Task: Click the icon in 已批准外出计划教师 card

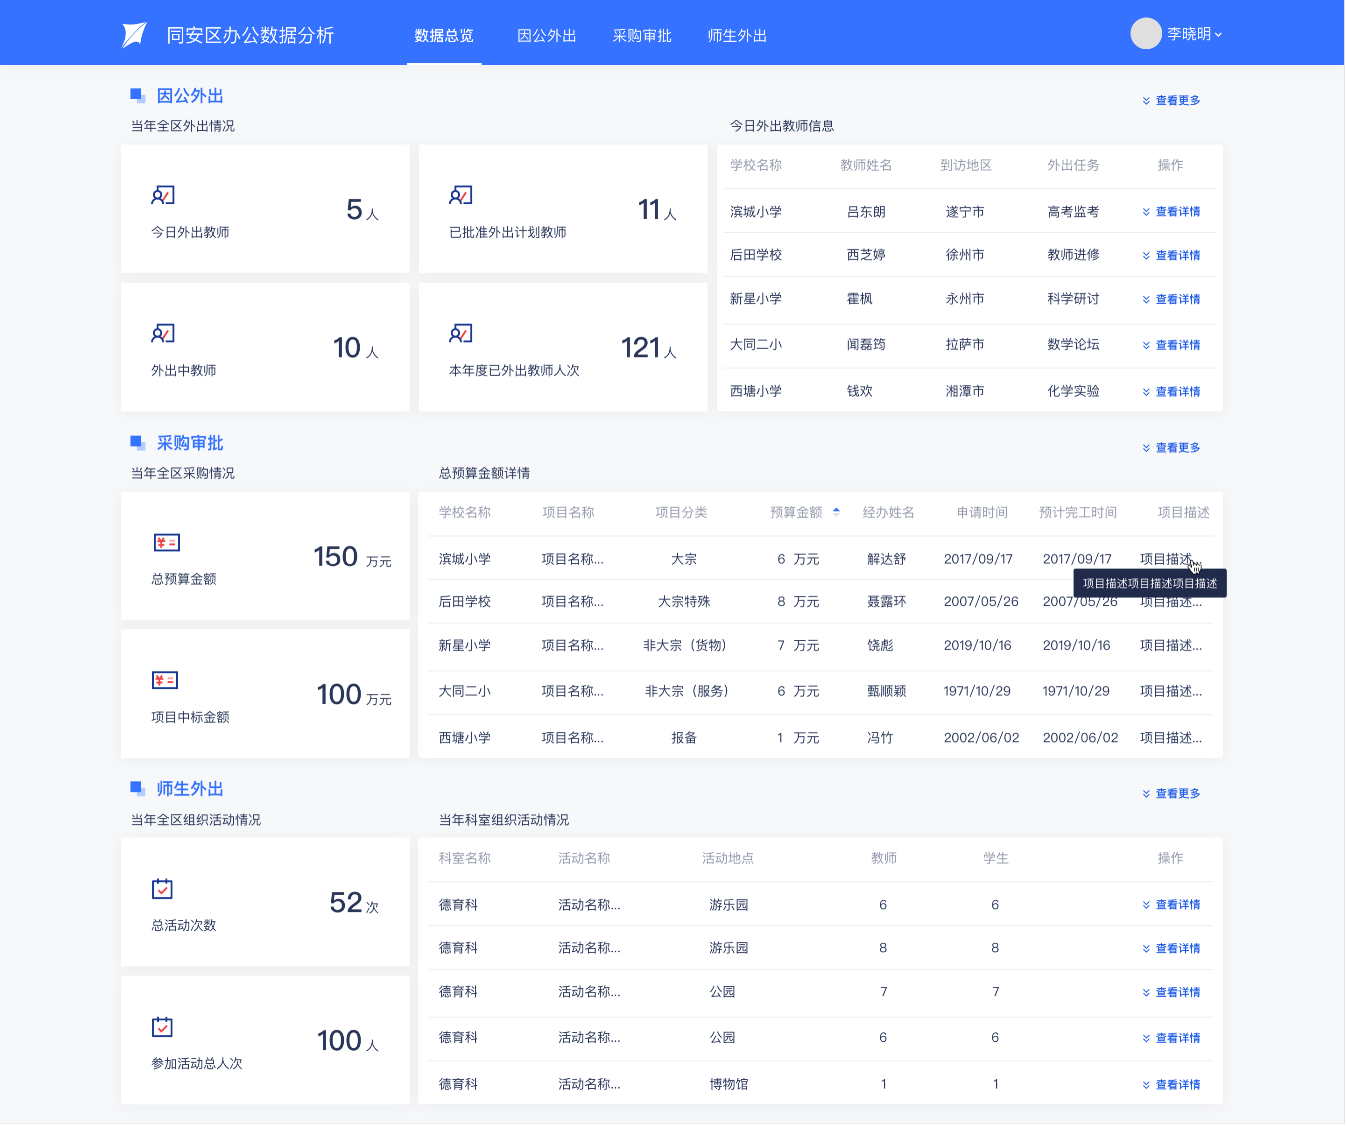Action: (x=461, y=196)
